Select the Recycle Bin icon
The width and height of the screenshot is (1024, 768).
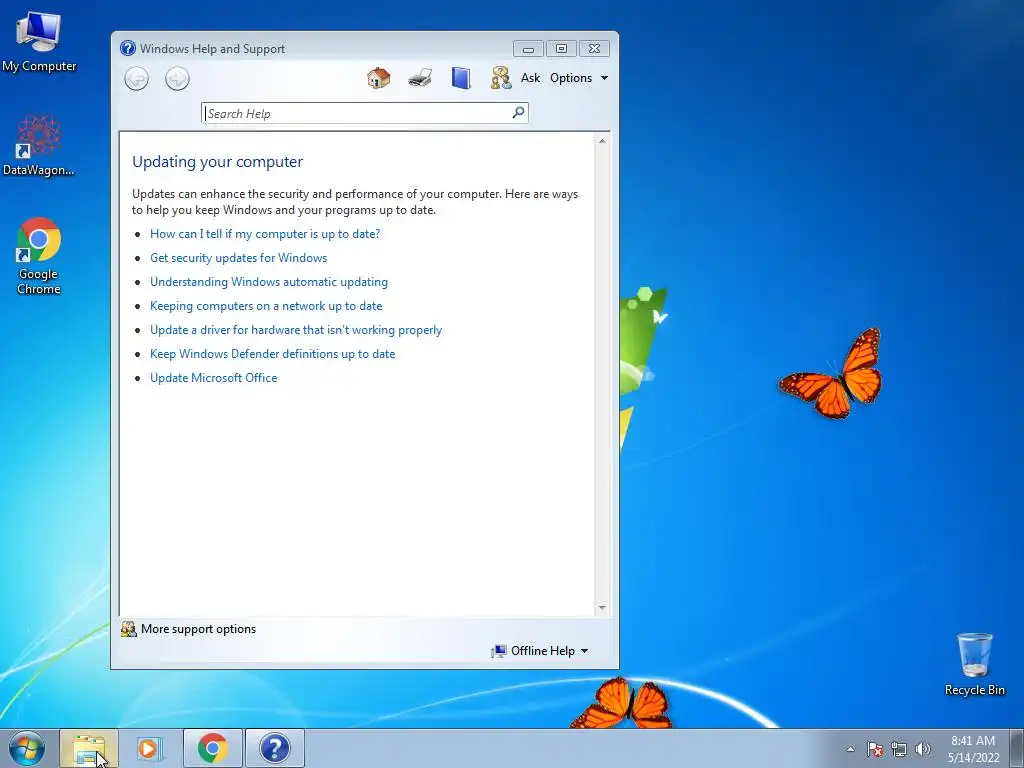pyautogui.click(x=974, y=664)
